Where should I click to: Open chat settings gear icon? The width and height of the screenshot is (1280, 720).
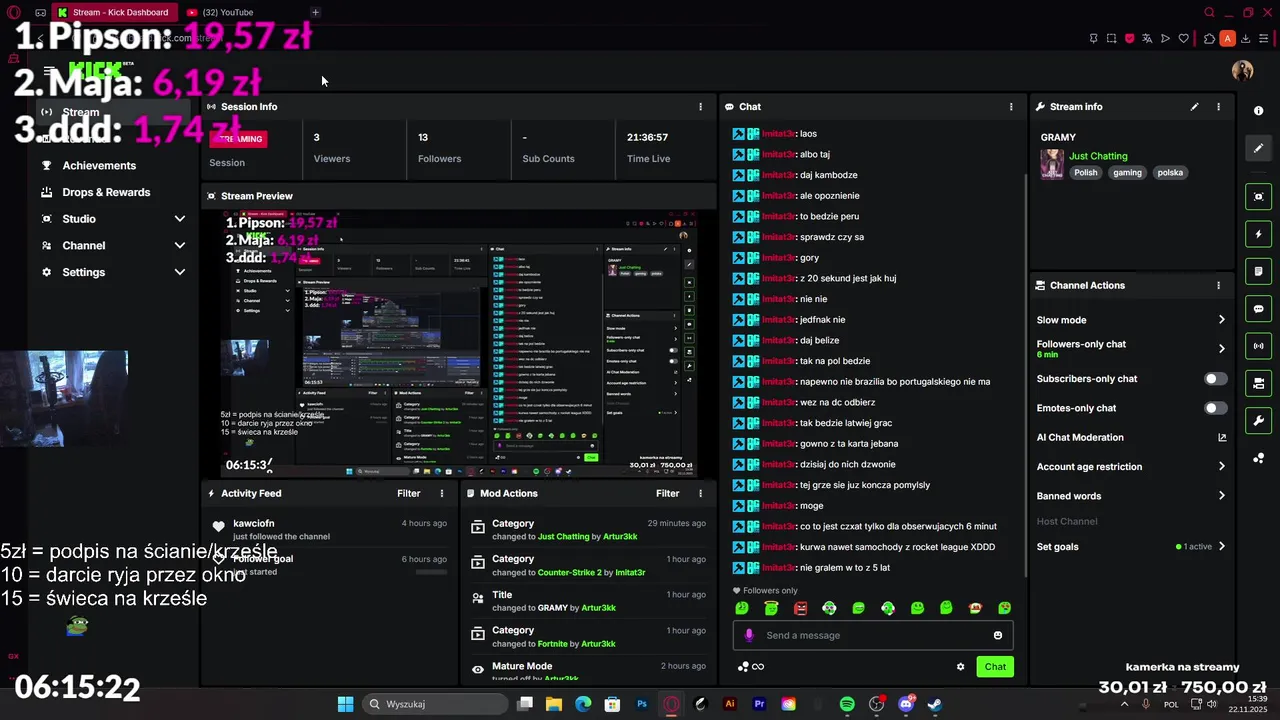coord(961,667)
